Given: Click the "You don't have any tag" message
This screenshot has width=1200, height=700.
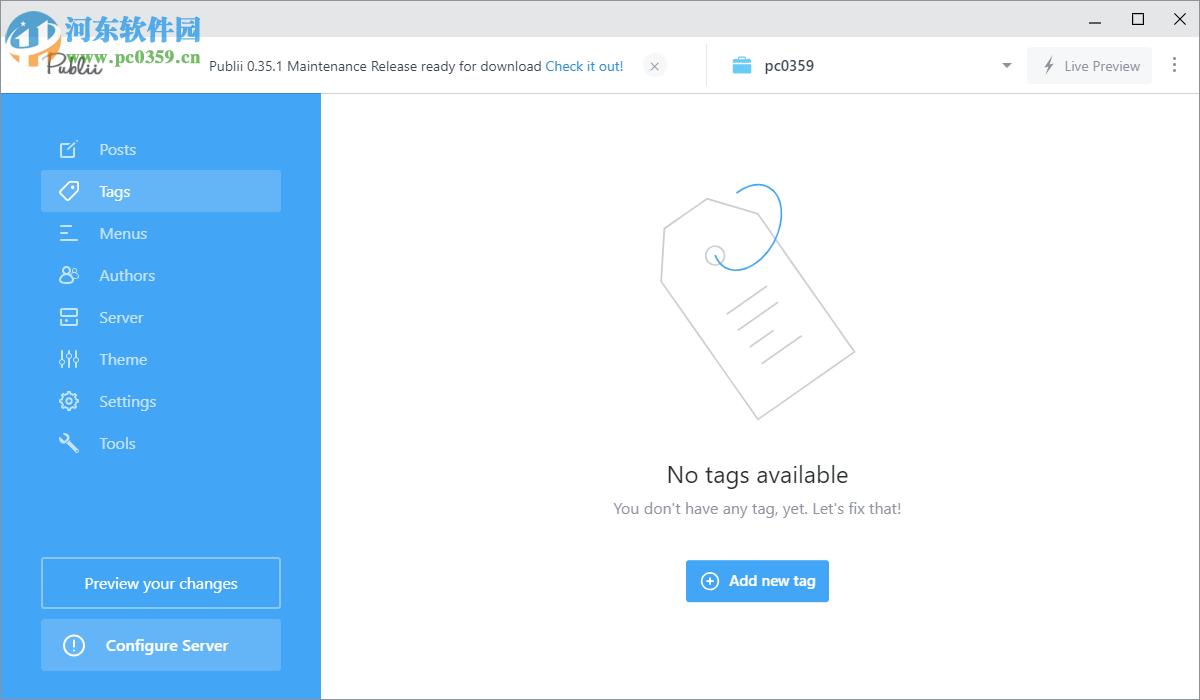Looking at the screenshot, I should (x=757, y=509).
